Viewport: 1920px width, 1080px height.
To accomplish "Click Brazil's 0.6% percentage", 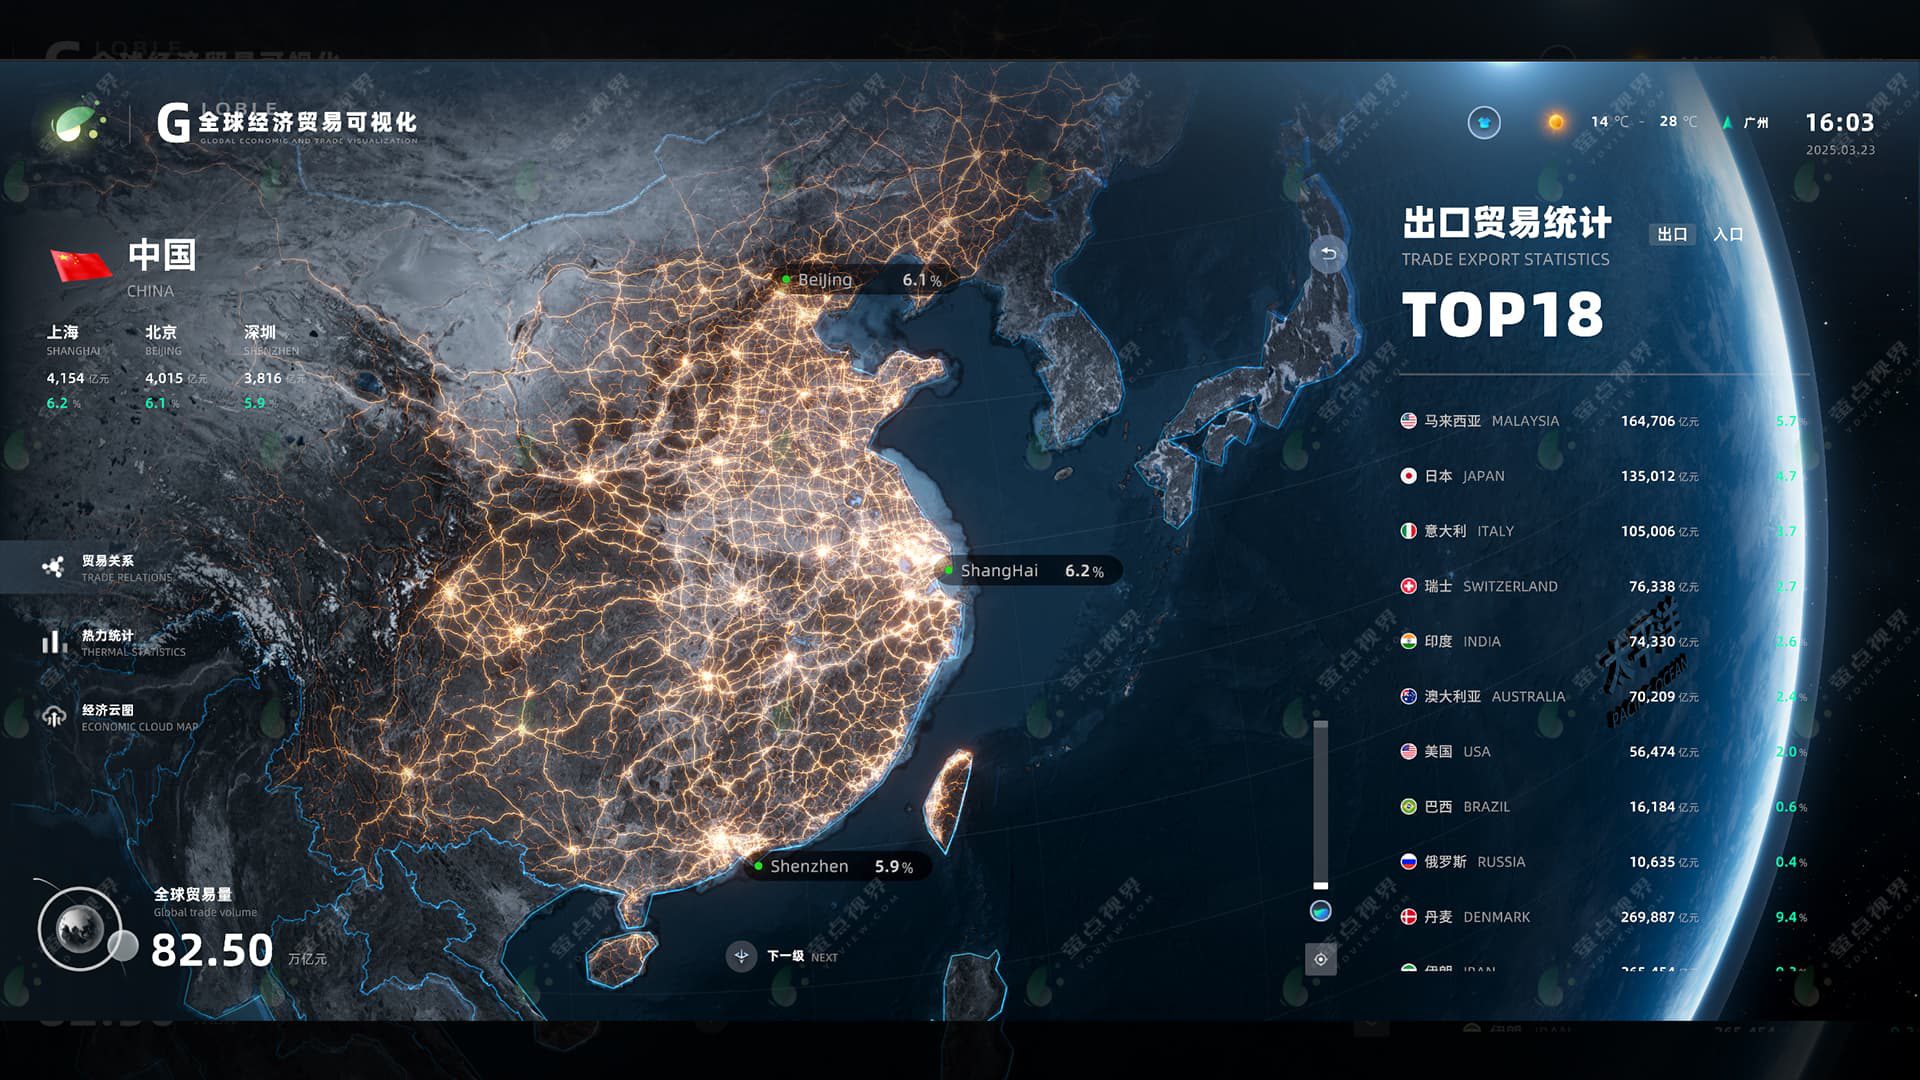I will coord(1791,807).
